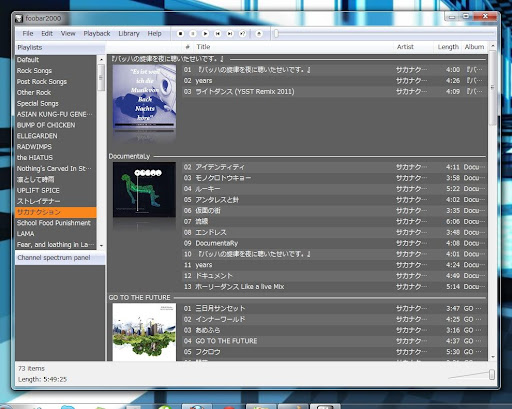Select track 08 エンドレス
Image resolution: width=512 pixels, height=409 pixels.
pos(334,232)
